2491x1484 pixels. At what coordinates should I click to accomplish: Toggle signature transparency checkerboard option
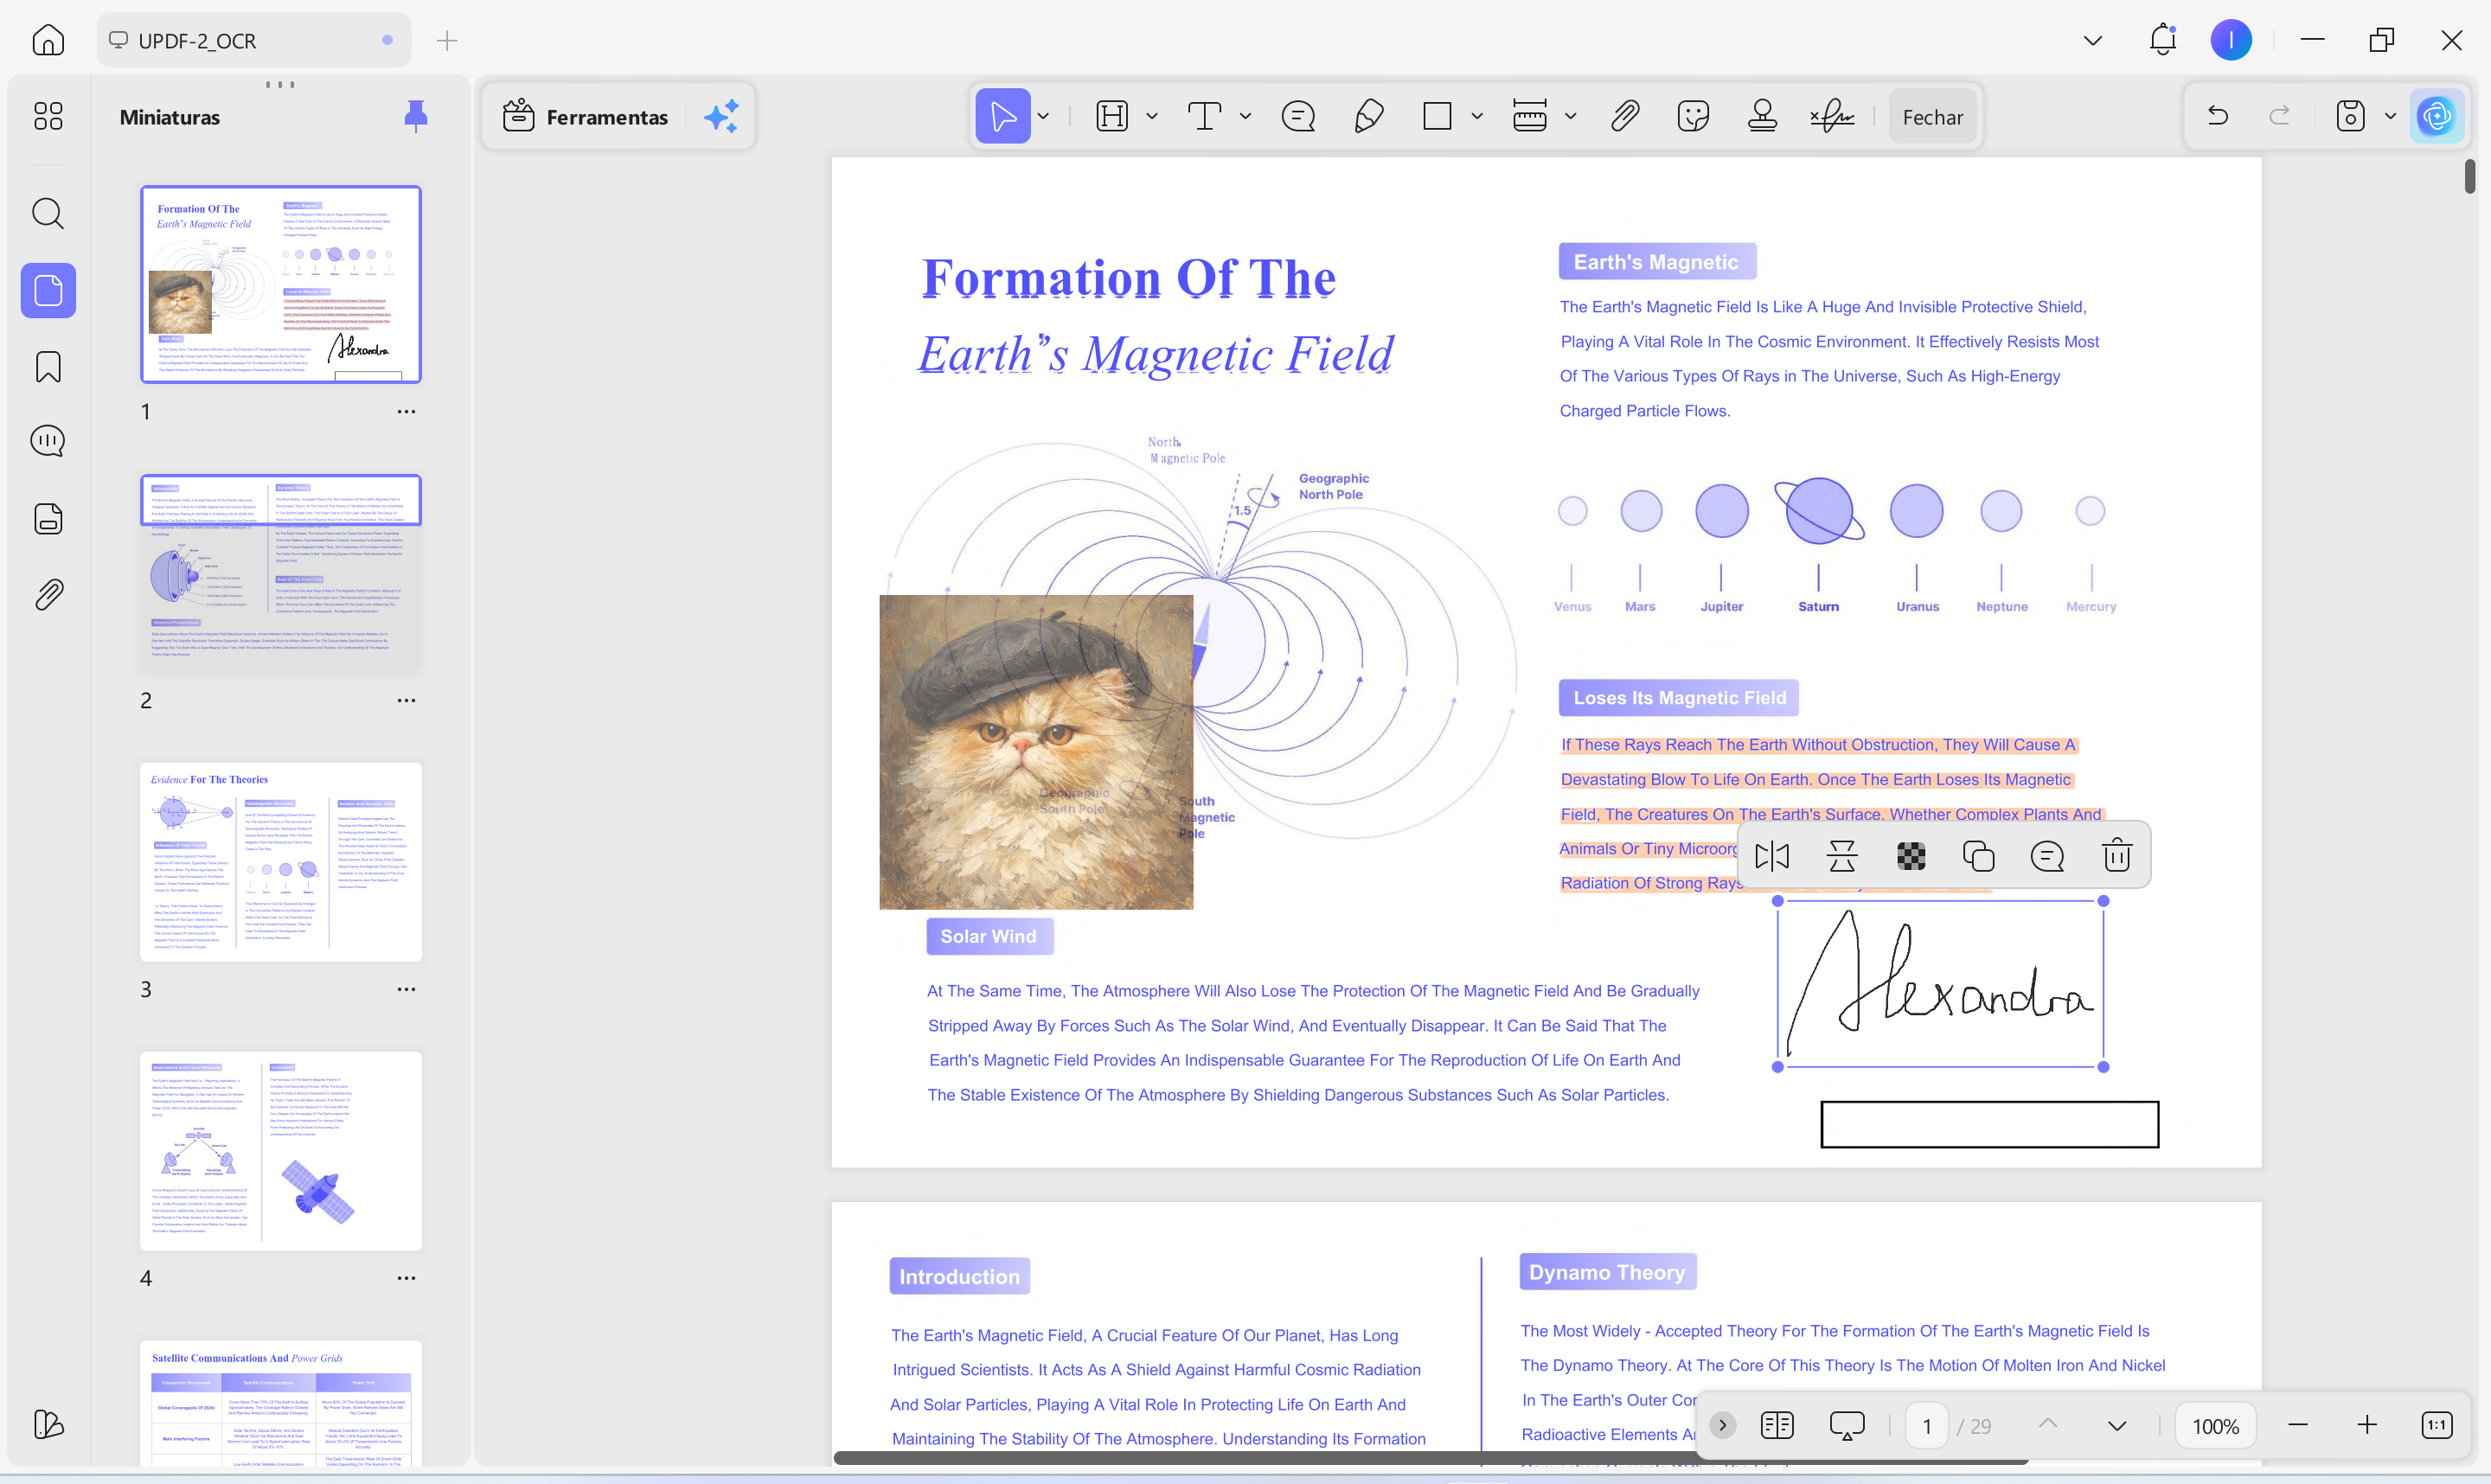coord(1911,856)
